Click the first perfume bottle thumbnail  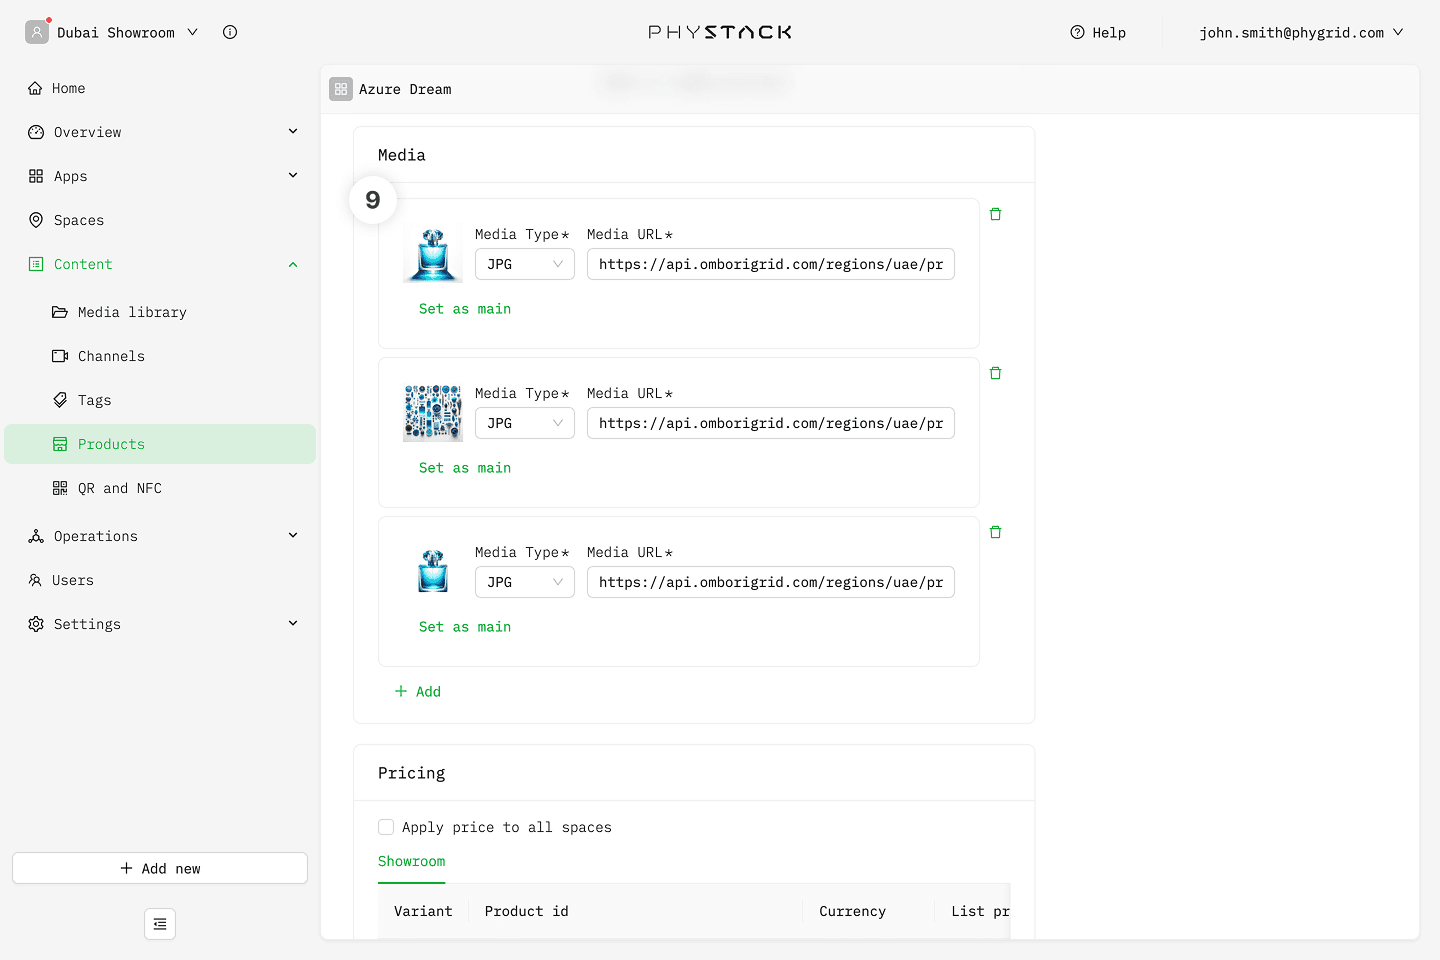tap(433, 253)
